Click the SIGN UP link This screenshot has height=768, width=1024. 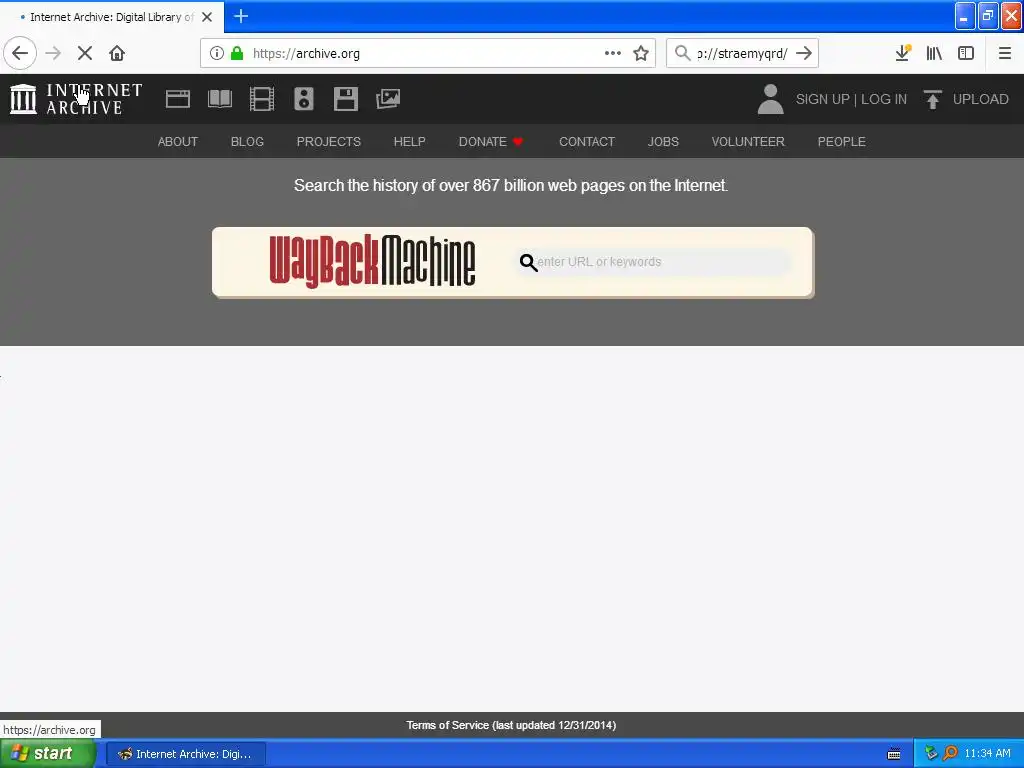[822, 99]
